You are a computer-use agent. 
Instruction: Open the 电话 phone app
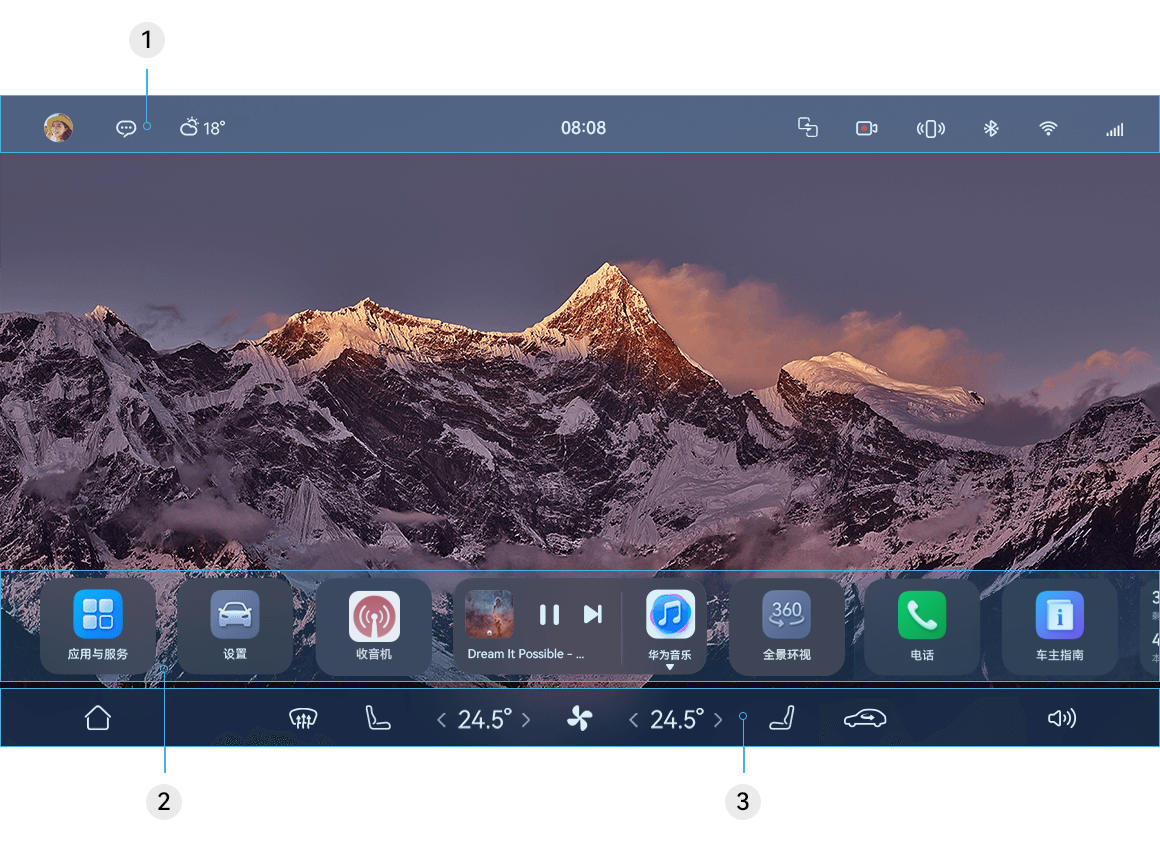[x=922, y=615]
